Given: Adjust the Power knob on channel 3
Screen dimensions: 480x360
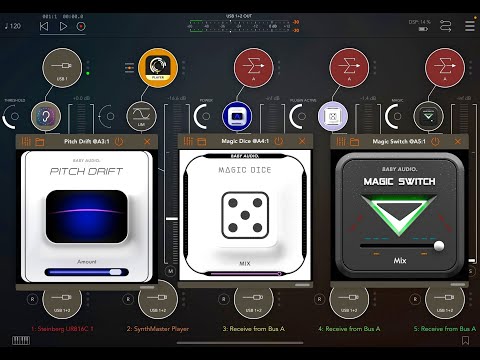Looking at the screenshot, I should [x=203, y=116].
